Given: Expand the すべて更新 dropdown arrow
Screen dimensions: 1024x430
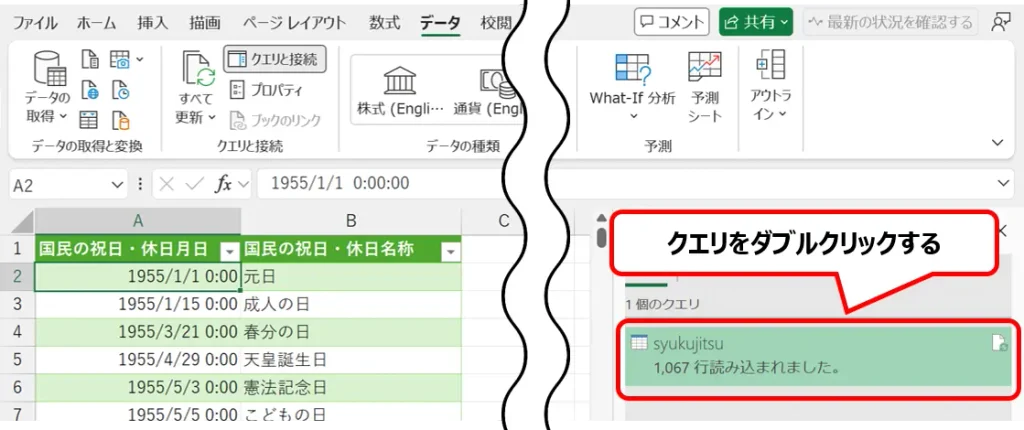Looking at the screenshot, I should point(212,118).
